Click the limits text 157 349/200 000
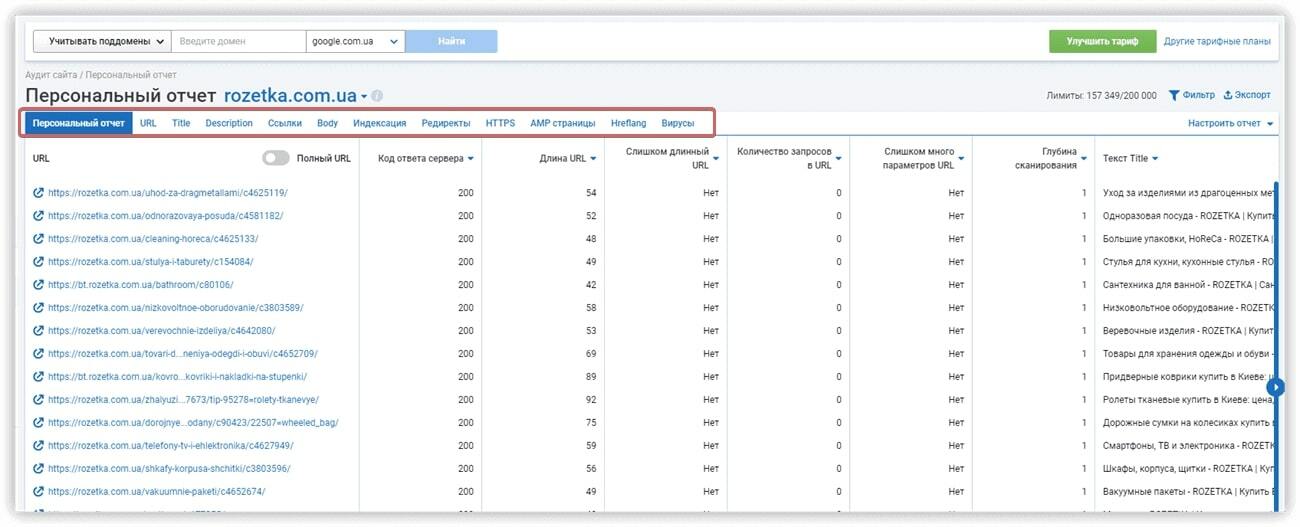Screen dimensions: 1300x527 tap(1120, 96)
